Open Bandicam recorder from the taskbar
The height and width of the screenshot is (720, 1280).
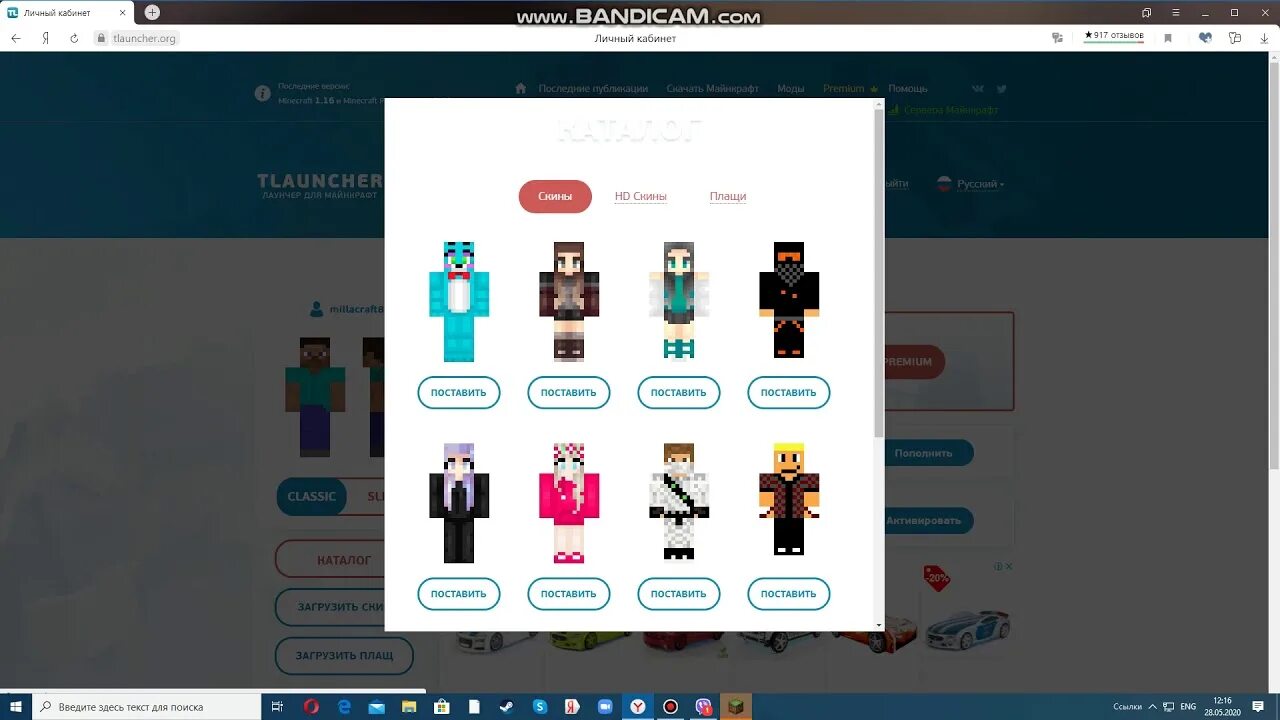point(671,706)
